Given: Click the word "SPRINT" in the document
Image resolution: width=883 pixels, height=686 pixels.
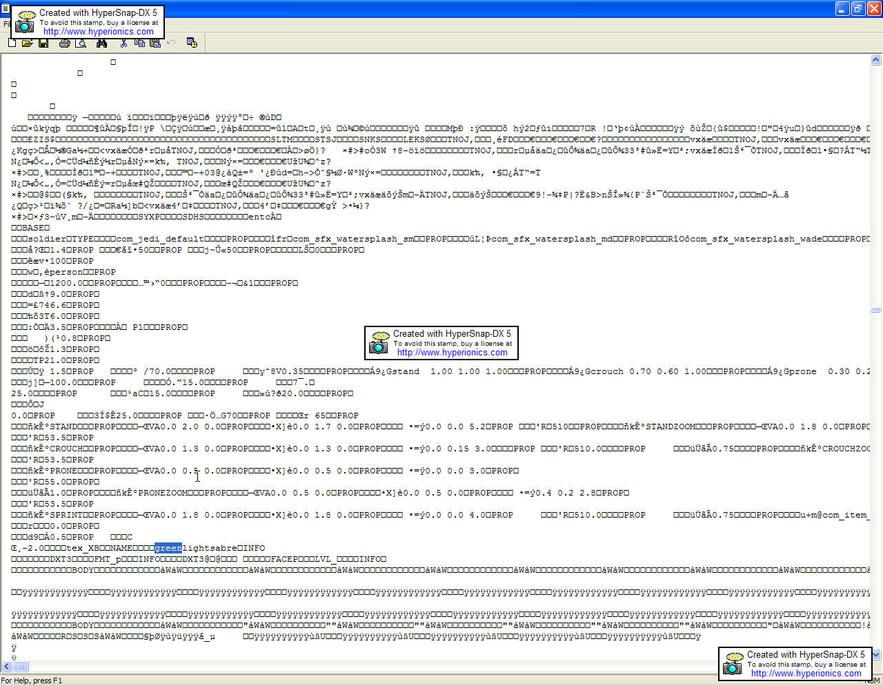Looking at the screenshot, I should coord(66,515).
